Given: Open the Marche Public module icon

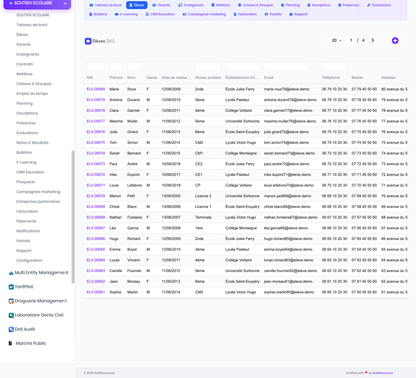Looking at the screenshot, I should (11, 343).
